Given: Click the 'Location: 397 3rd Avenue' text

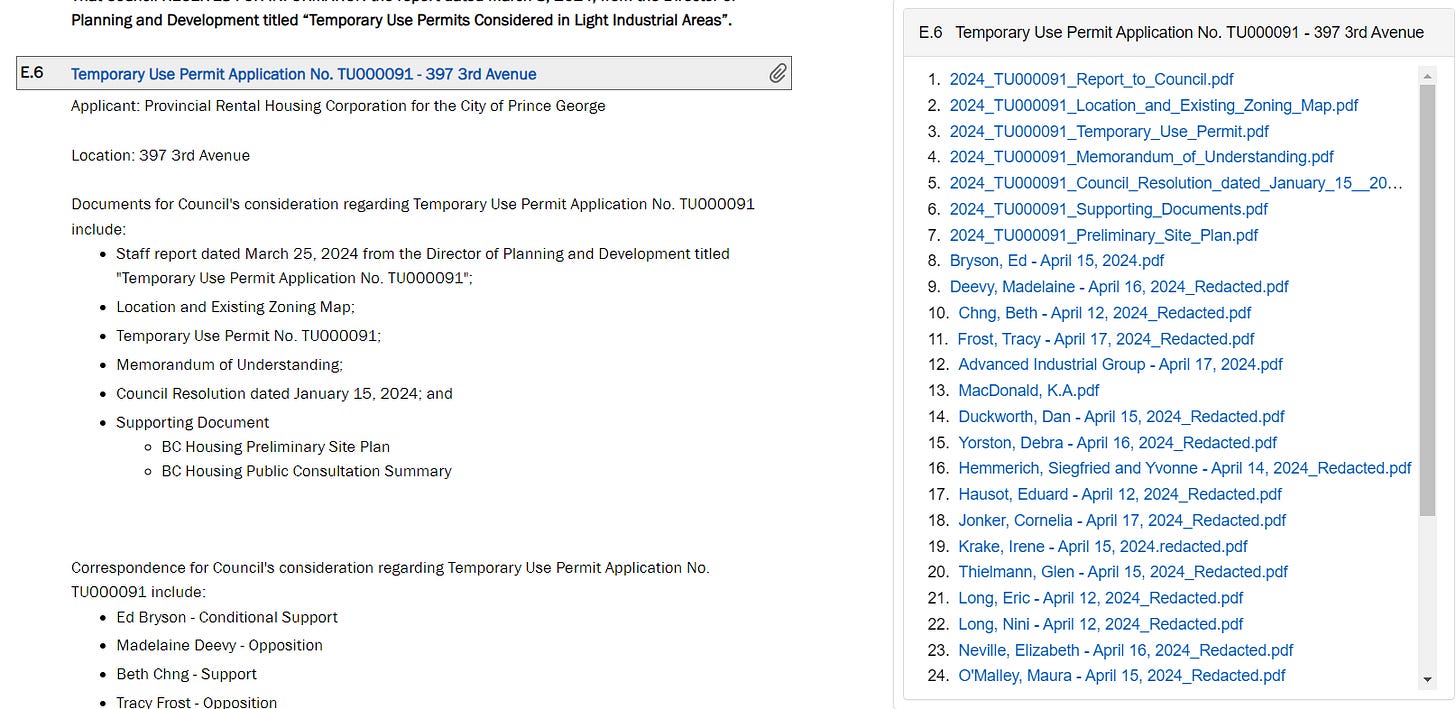Looking at the screenshot, I should pos(160,156).
